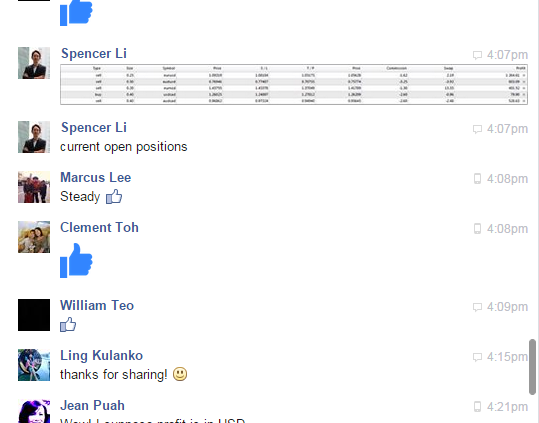Viewport: 539px width, 423px height.
Task: Click the mobile icon next to Jean Puah's 4:21pm
Action: [477, 407]
